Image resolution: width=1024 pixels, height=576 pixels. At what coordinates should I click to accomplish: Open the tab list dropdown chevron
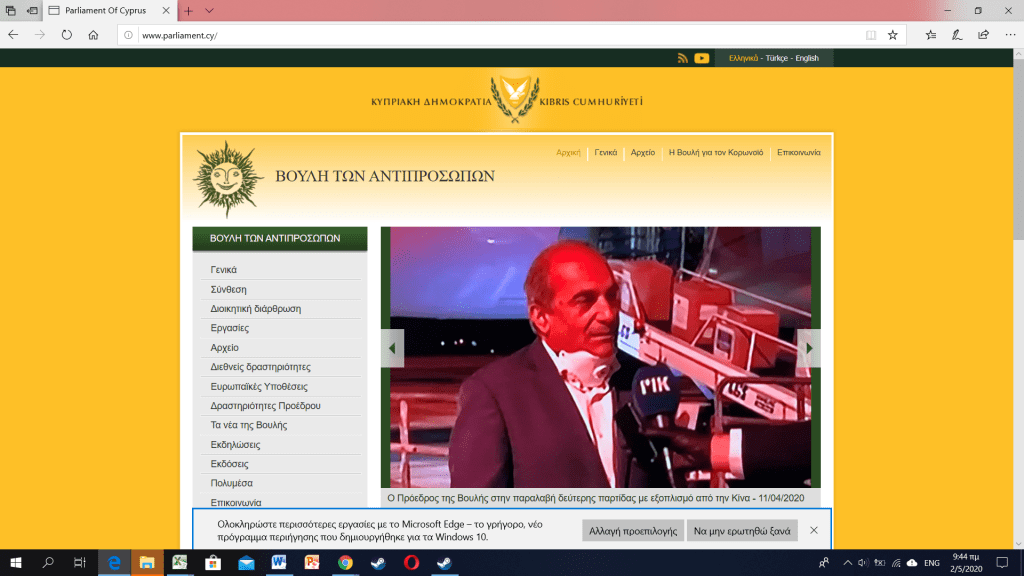pyautogui.click(x=209, y=10)
